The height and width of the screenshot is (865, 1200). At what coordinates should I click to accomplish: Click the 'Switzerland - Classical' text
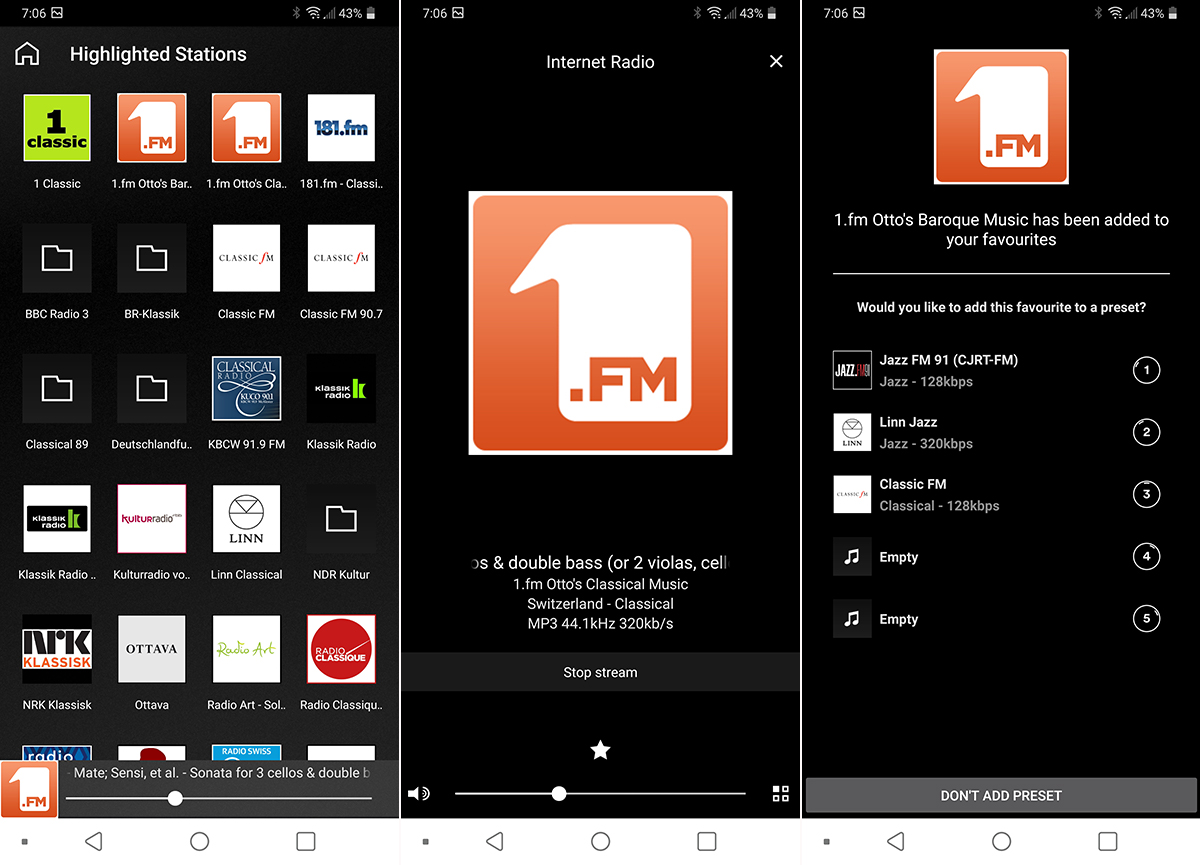click(600, 603)
